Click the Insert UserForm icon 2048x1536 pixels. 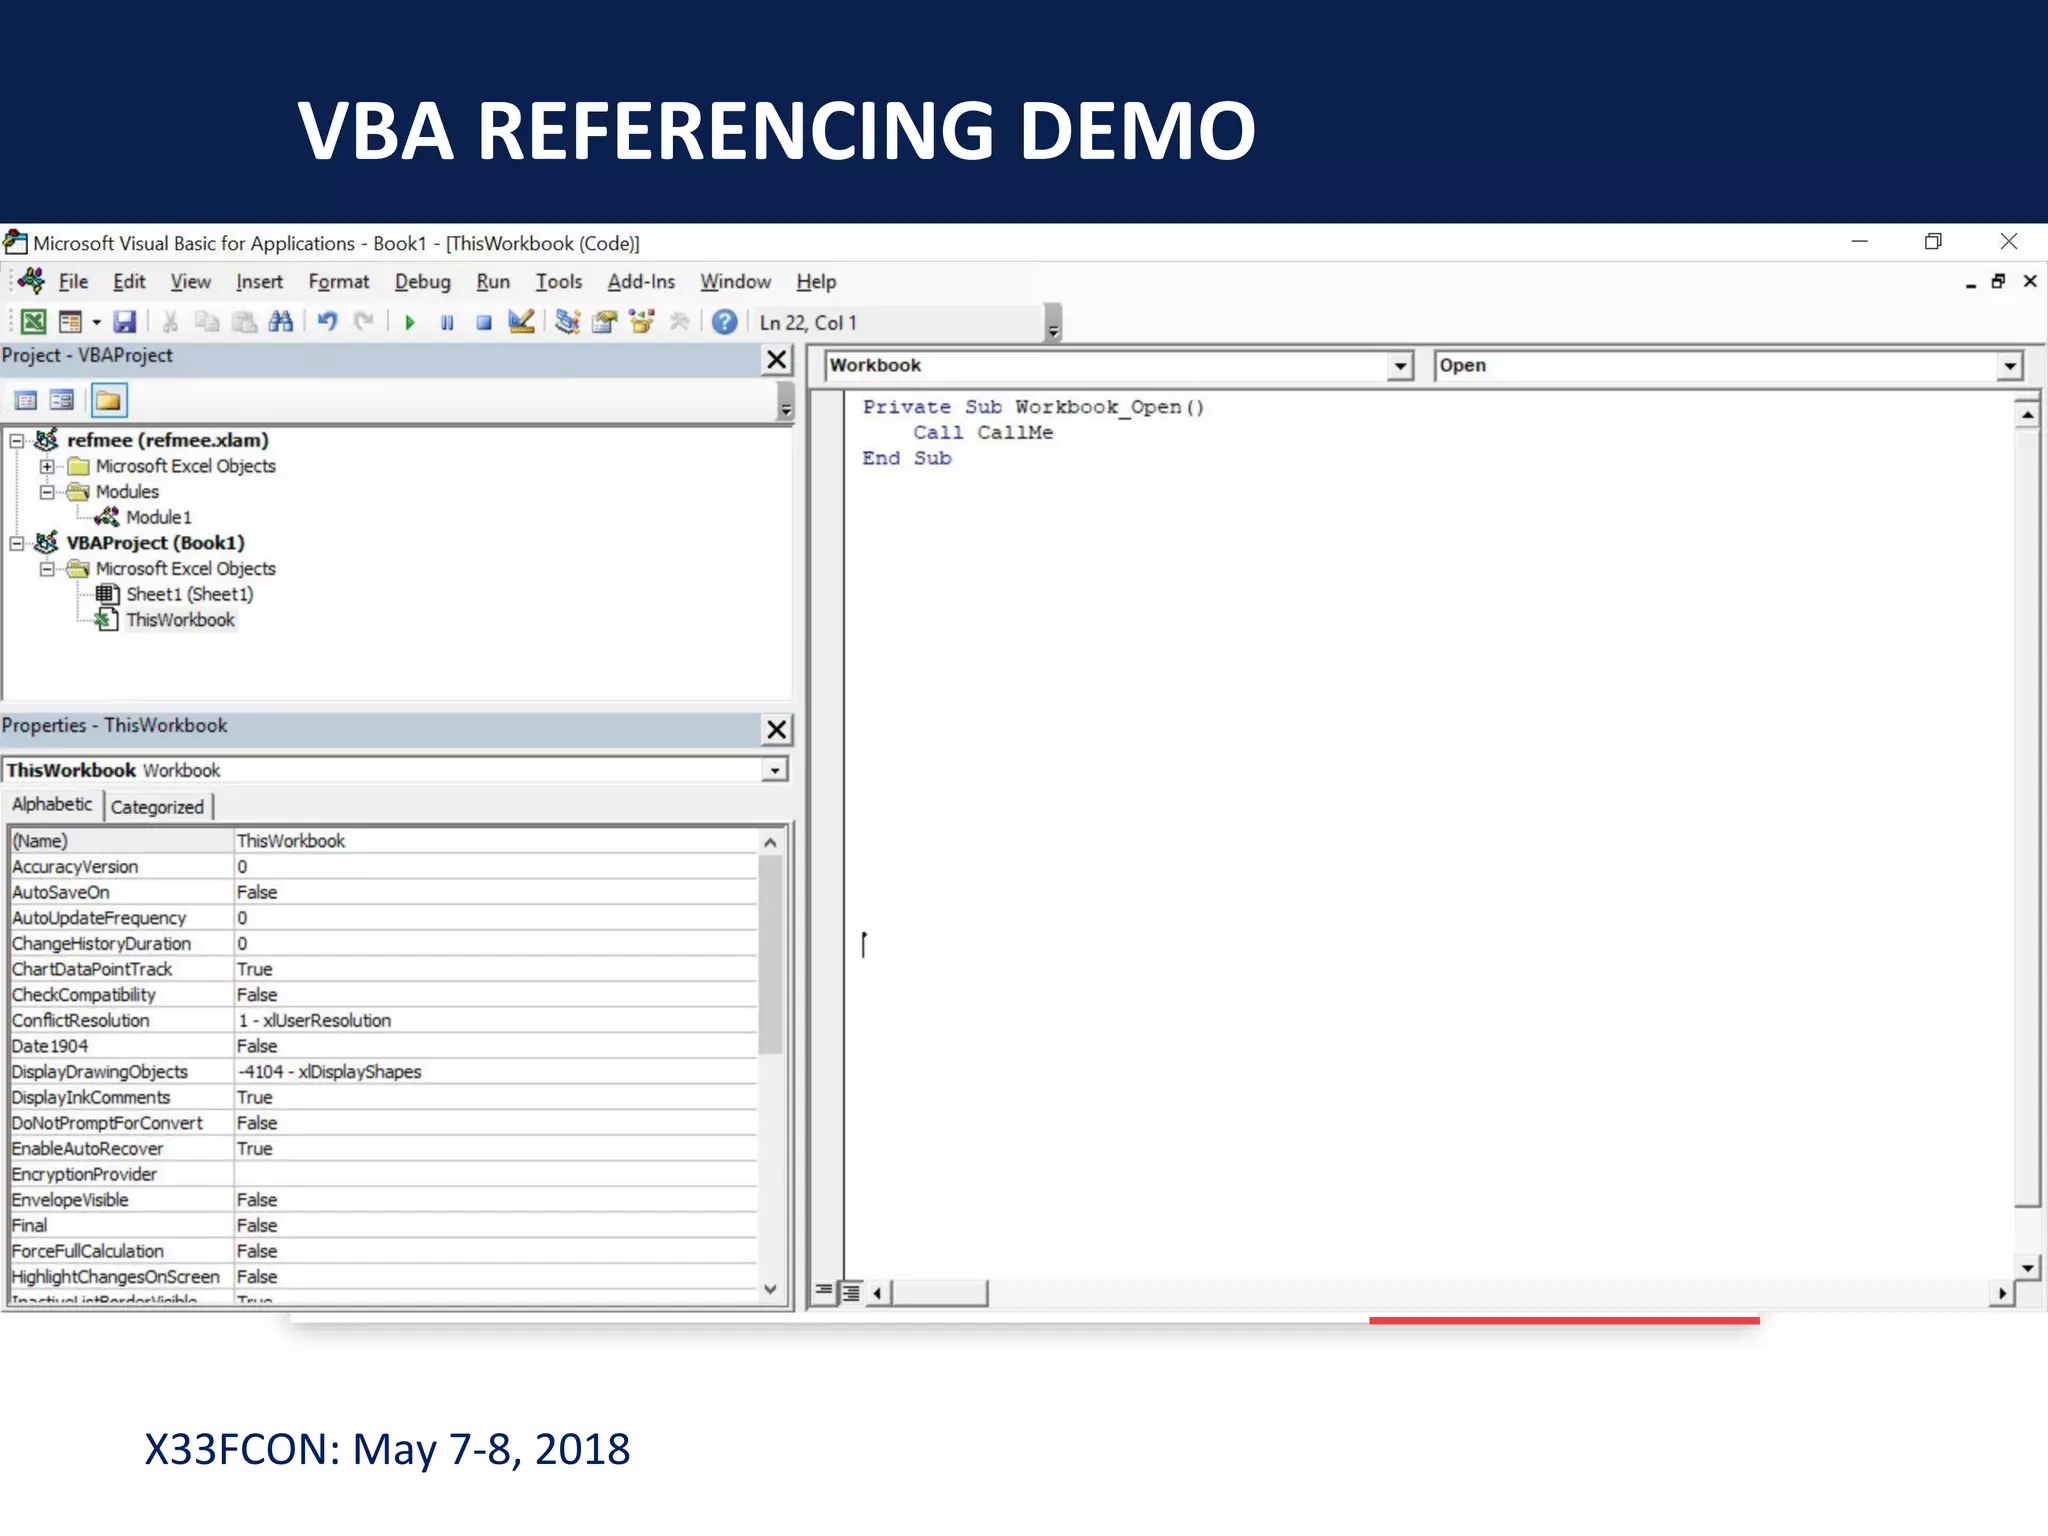tap(70, 322)
